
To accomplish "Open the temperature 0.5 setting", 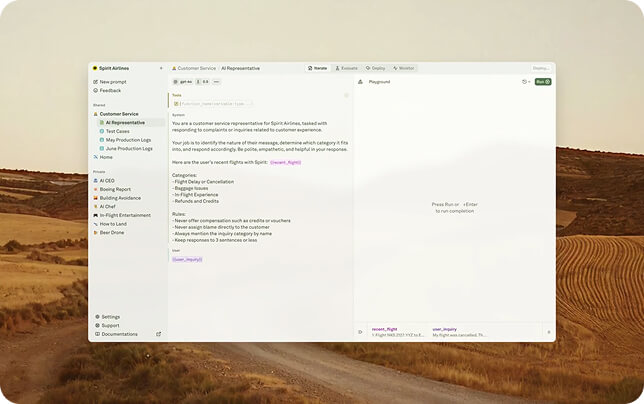I will [x=202, y=82].
